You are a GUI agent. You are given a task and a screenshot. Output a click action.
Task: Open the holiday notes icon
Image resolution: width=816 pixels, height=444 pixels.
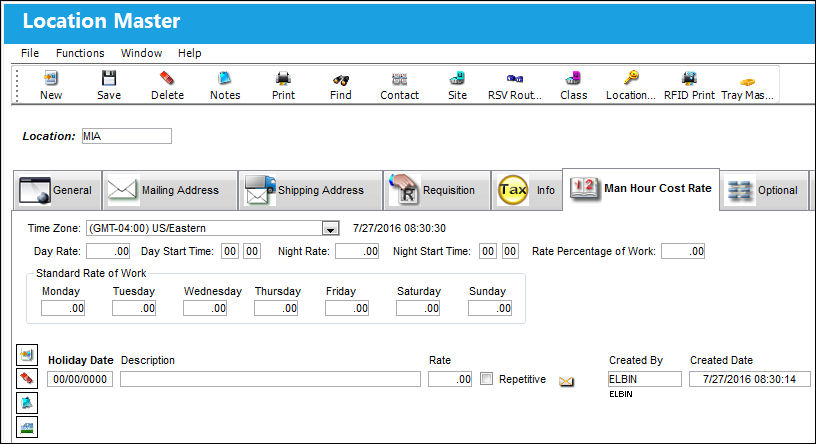27,402
